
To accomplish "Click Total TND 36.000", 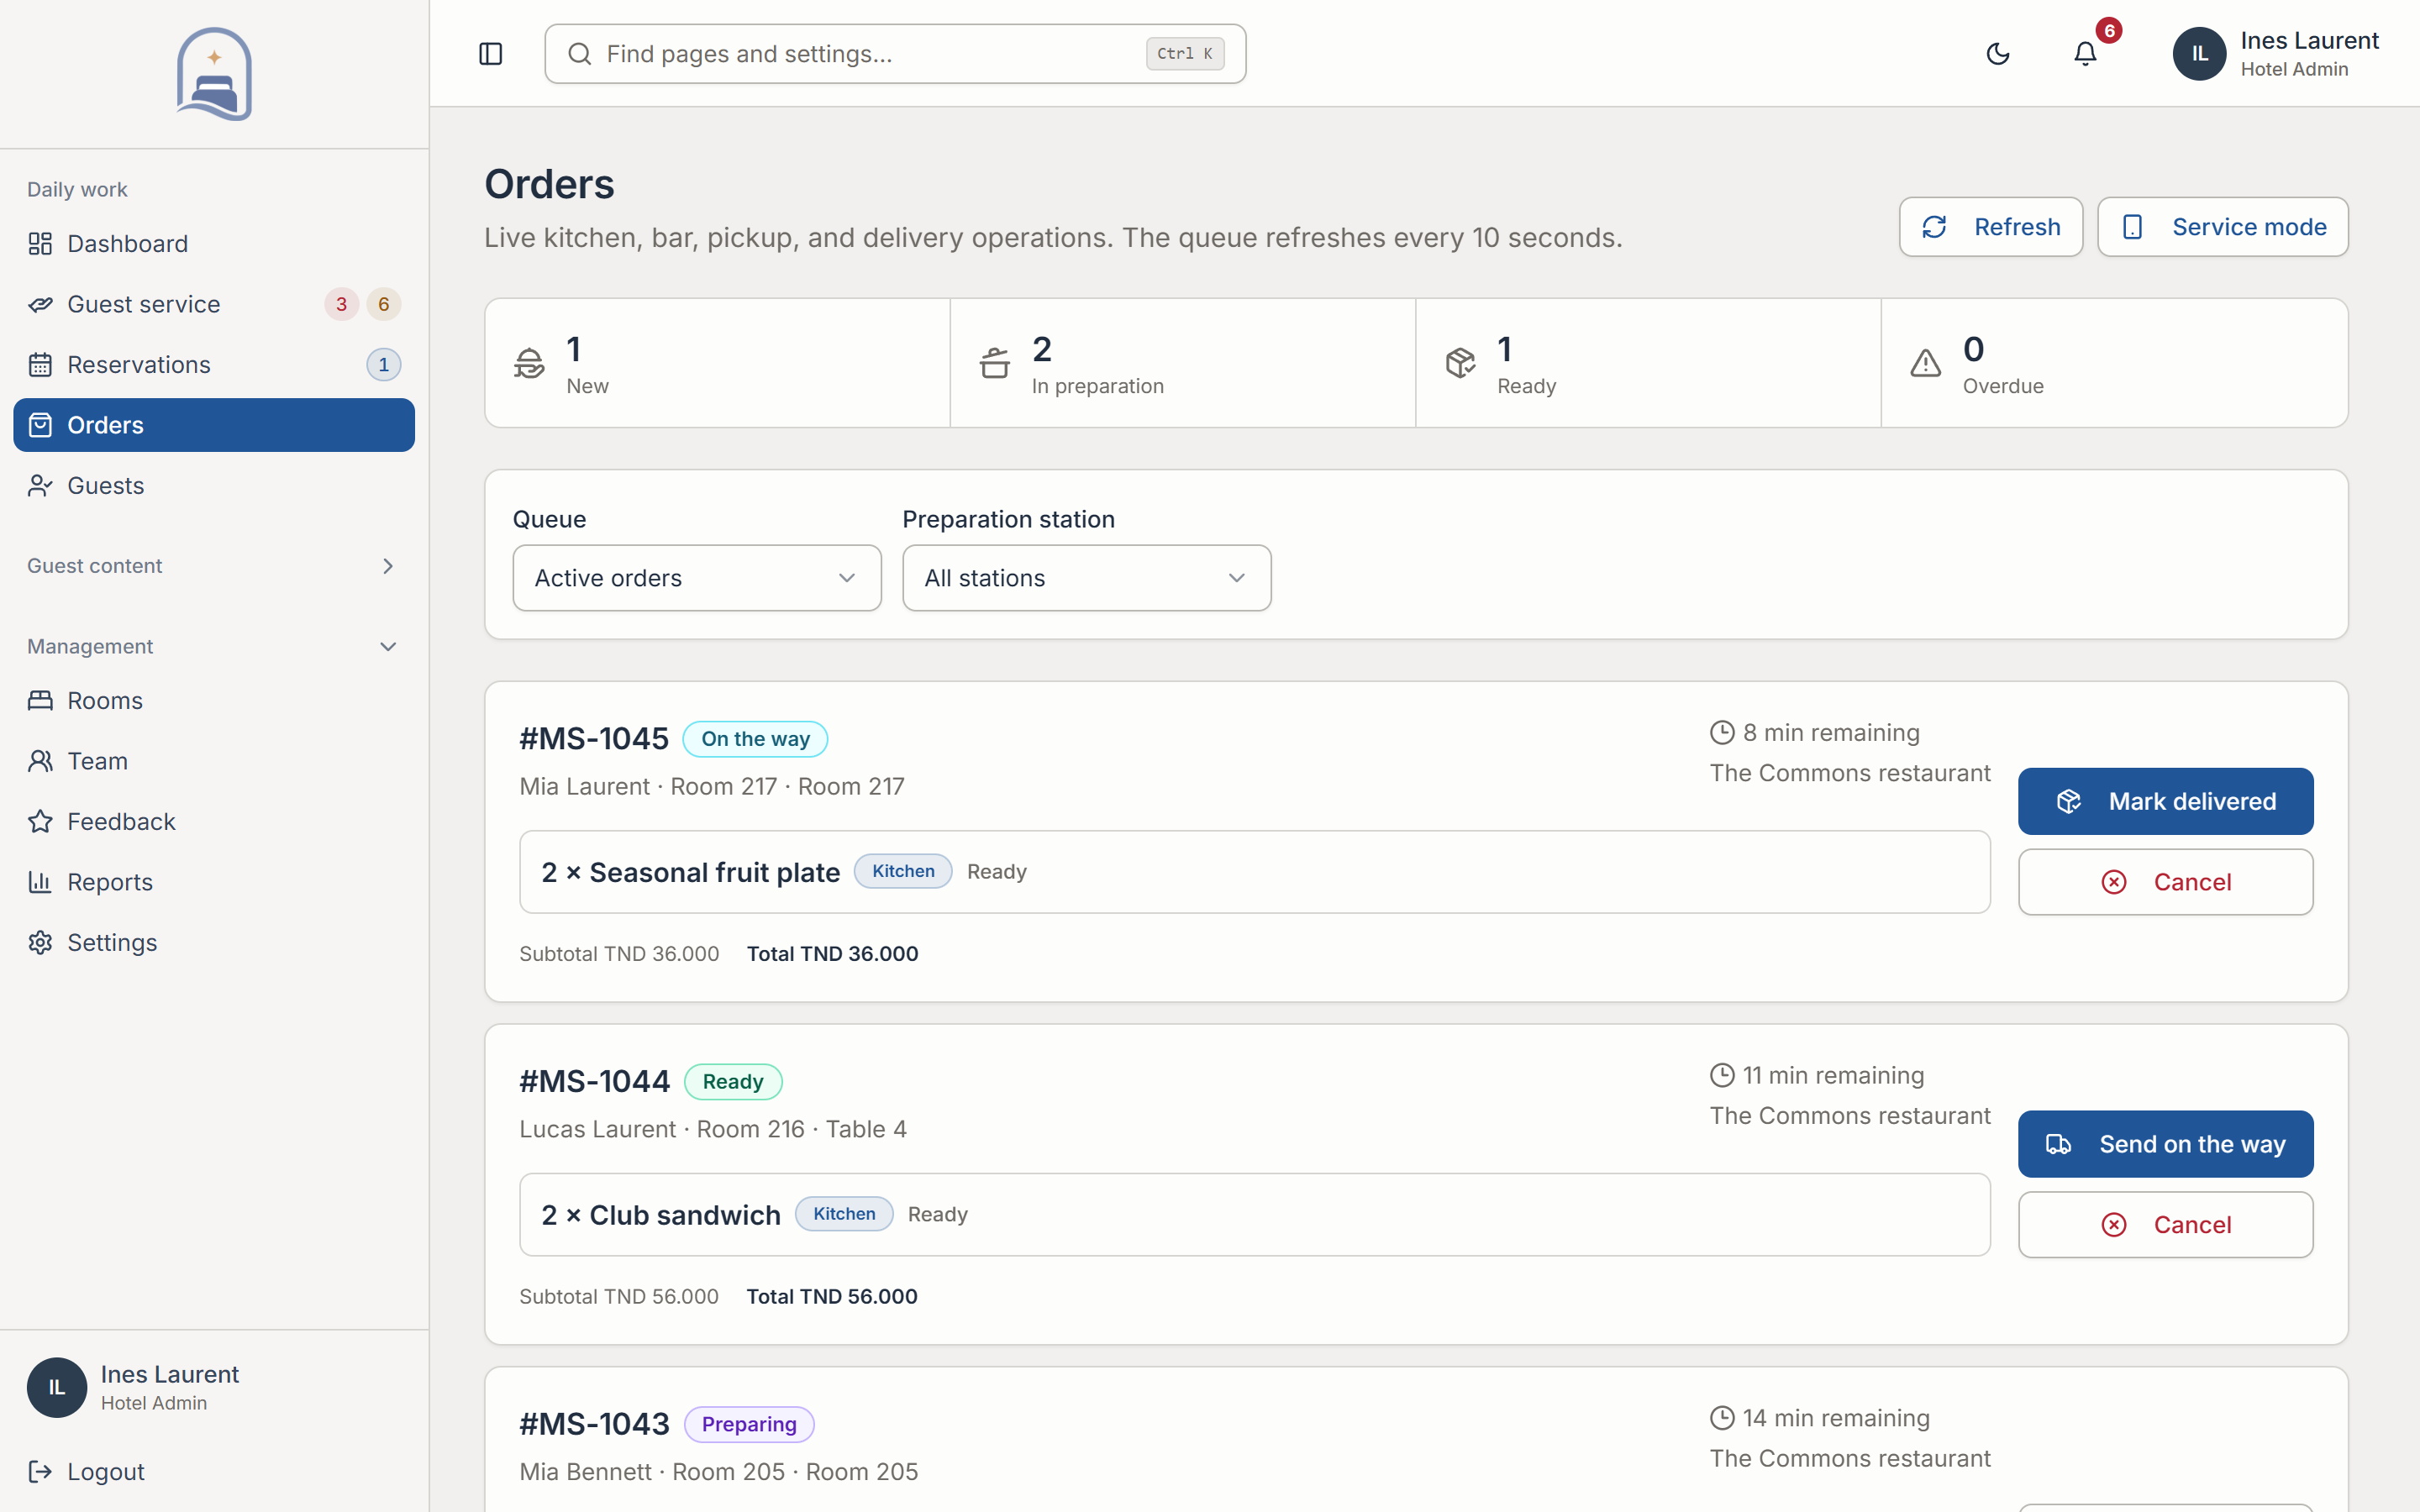I will (832, 954).
